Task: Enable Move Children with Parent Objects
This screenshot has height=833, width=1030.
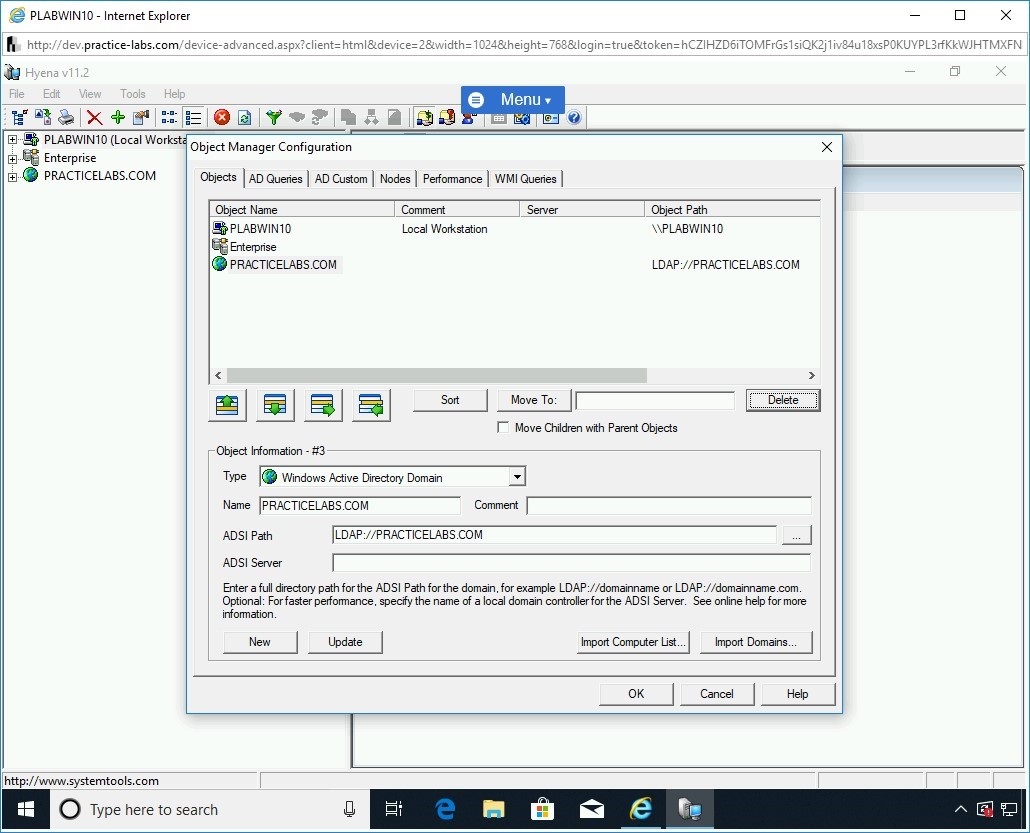Action: click(x=503, y=428)
